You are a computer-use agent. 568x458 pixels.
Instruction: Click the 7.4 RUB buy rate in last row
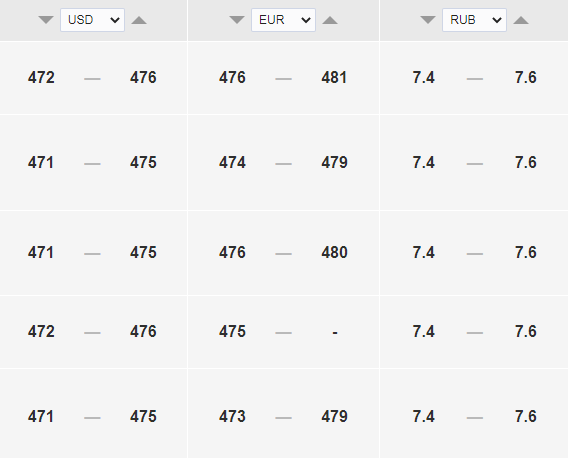423,416
